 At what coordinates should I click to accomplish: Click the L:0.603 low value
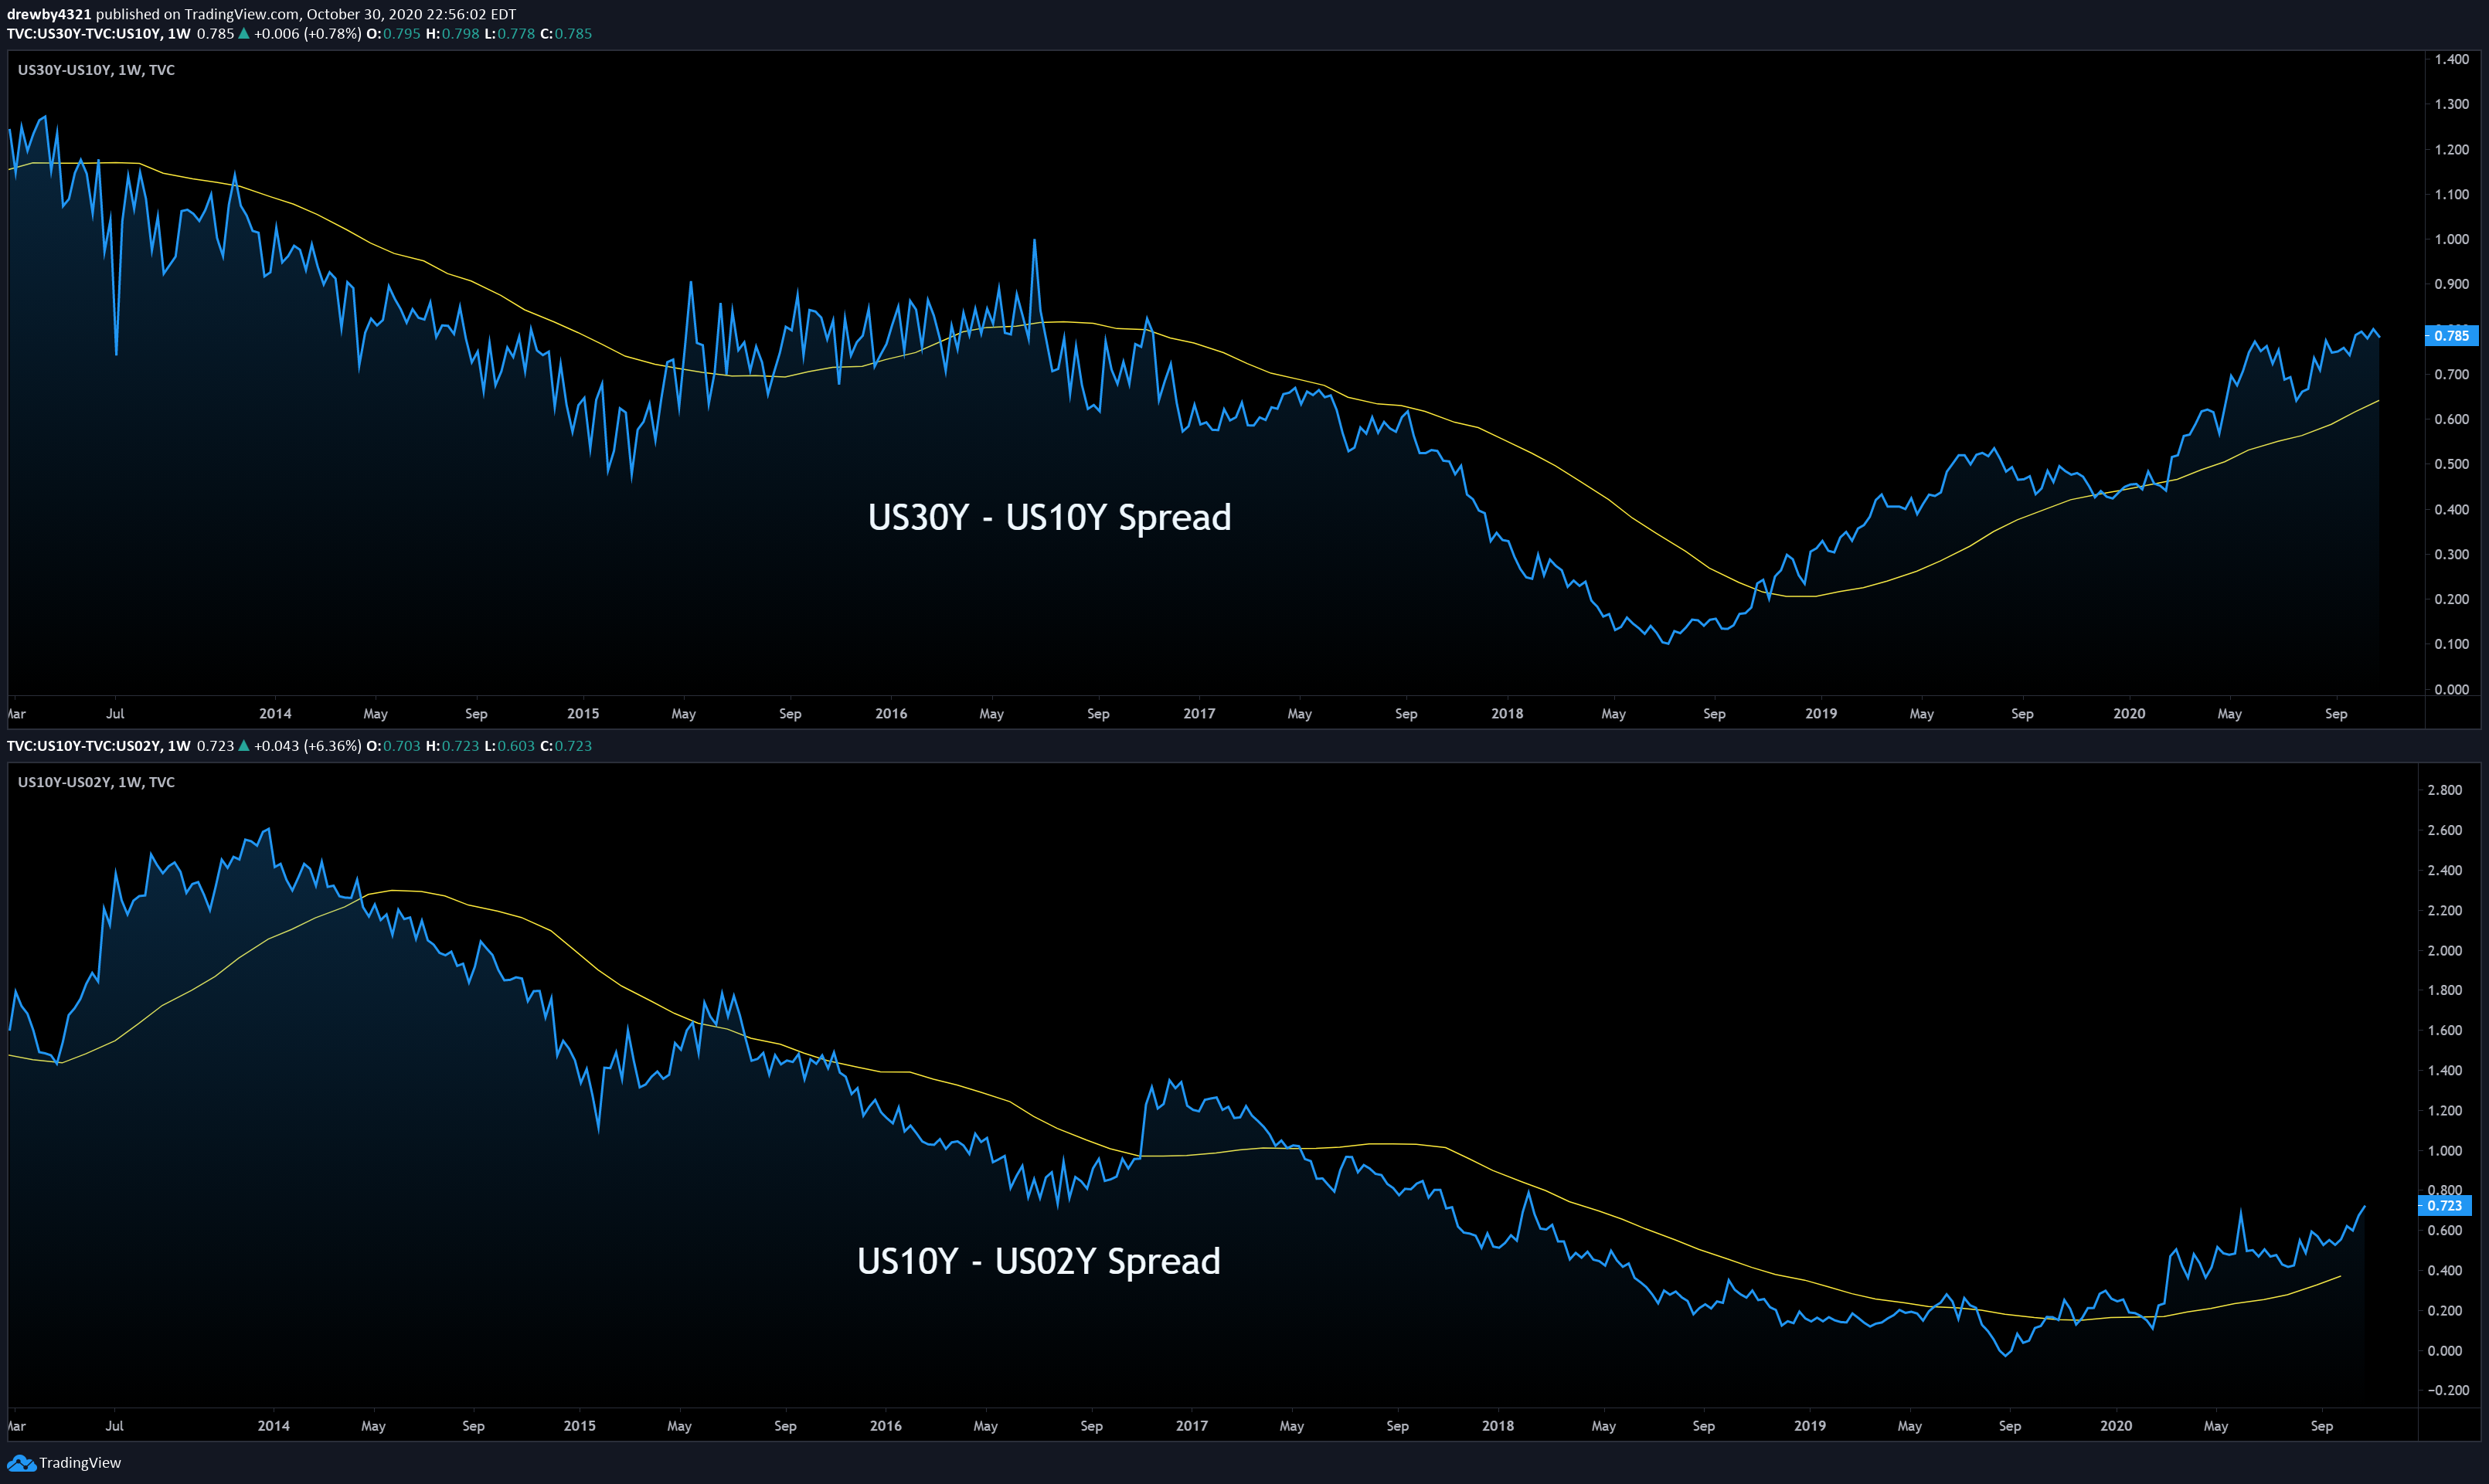click(x=510, y=746)
